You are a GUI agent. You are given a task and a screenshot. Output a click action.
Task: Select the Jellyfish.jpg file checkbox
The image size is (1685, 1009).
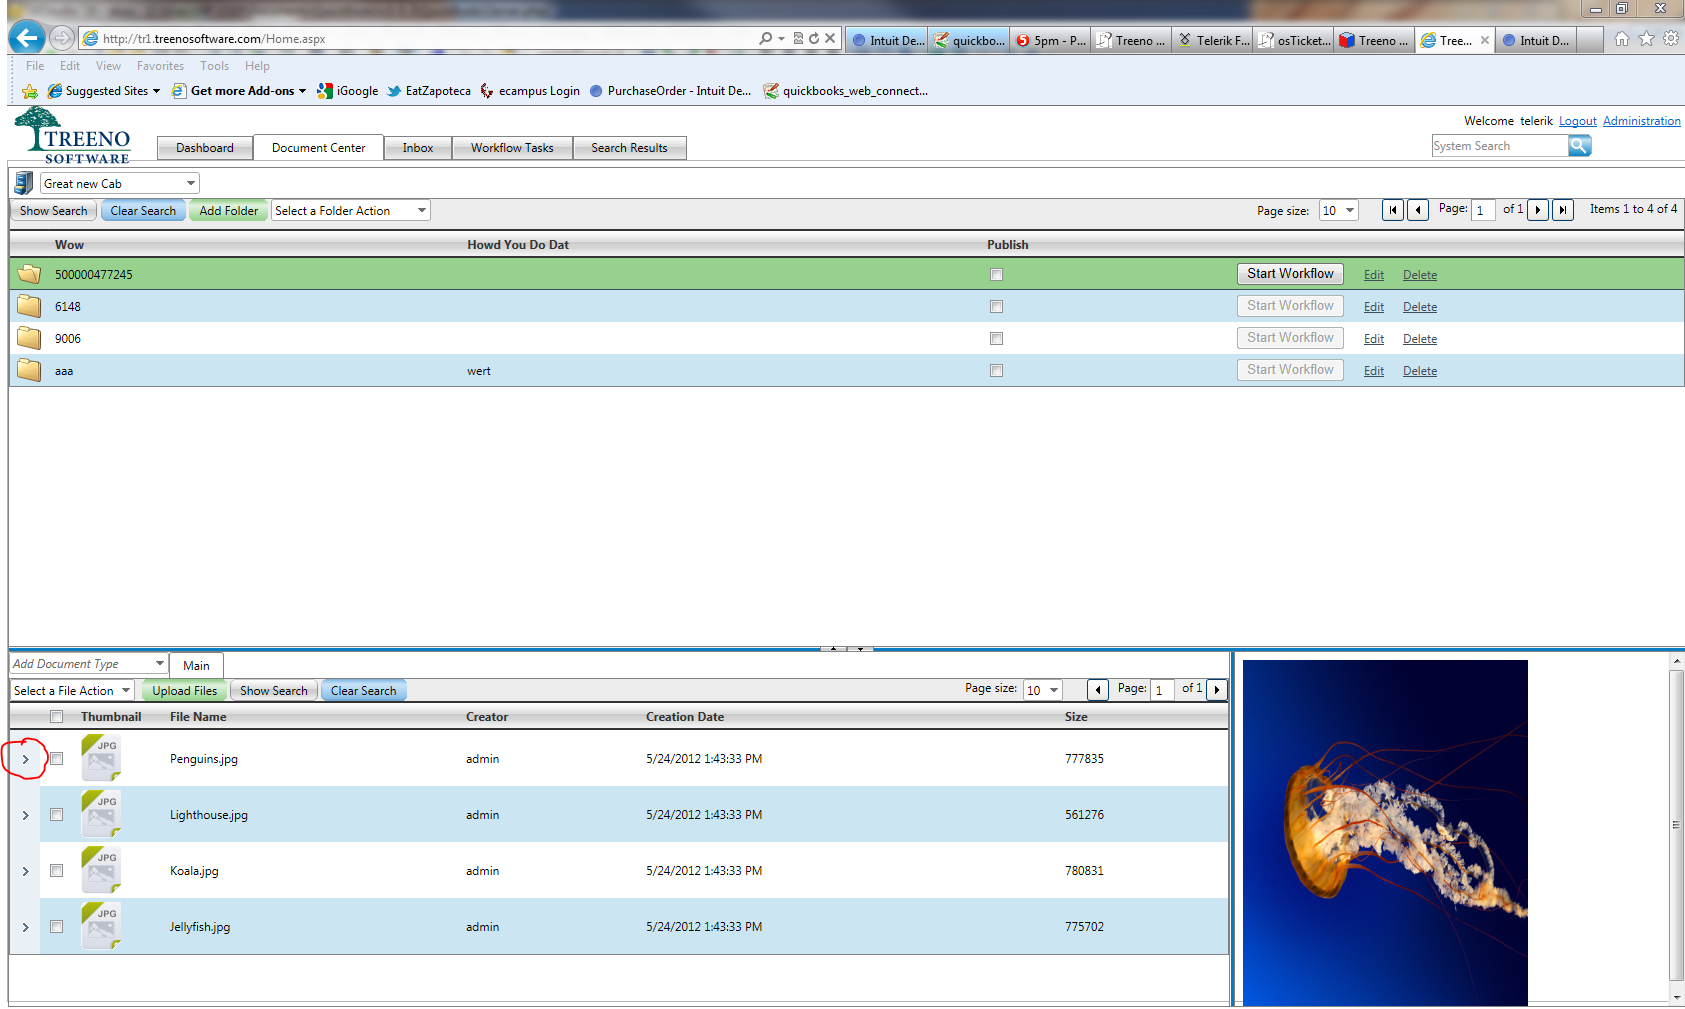pos(57,927)
